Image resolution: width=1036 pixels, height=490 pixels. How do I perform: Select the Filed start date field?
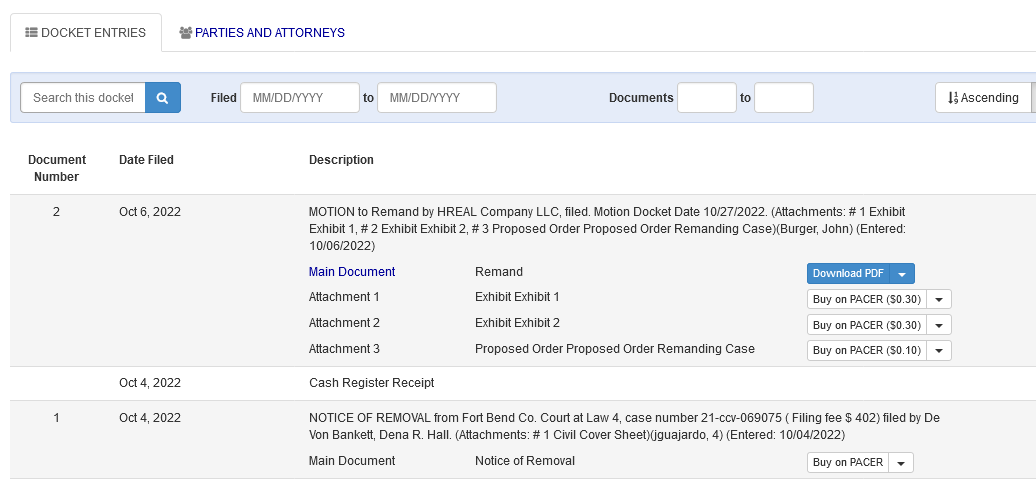tap(300, 98)
